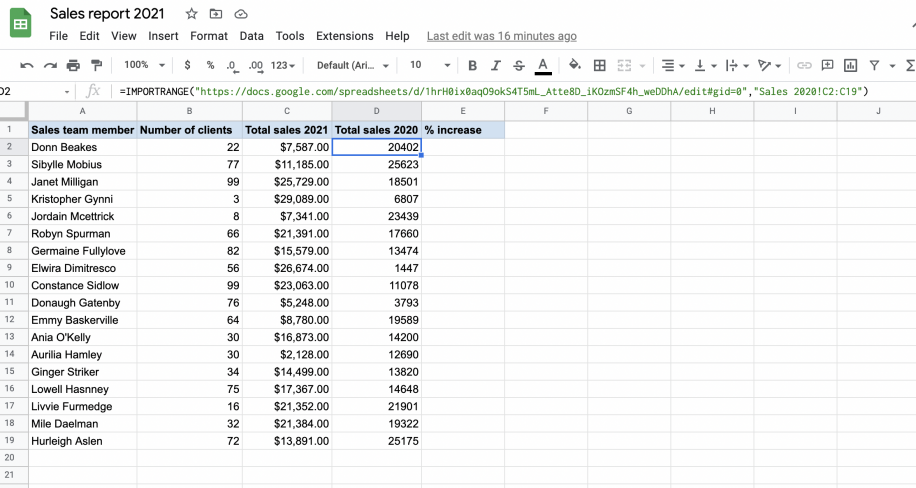Open the 100% zoom dropdown
The width and height of the screenshot is (916, 488).
point(145,65)
